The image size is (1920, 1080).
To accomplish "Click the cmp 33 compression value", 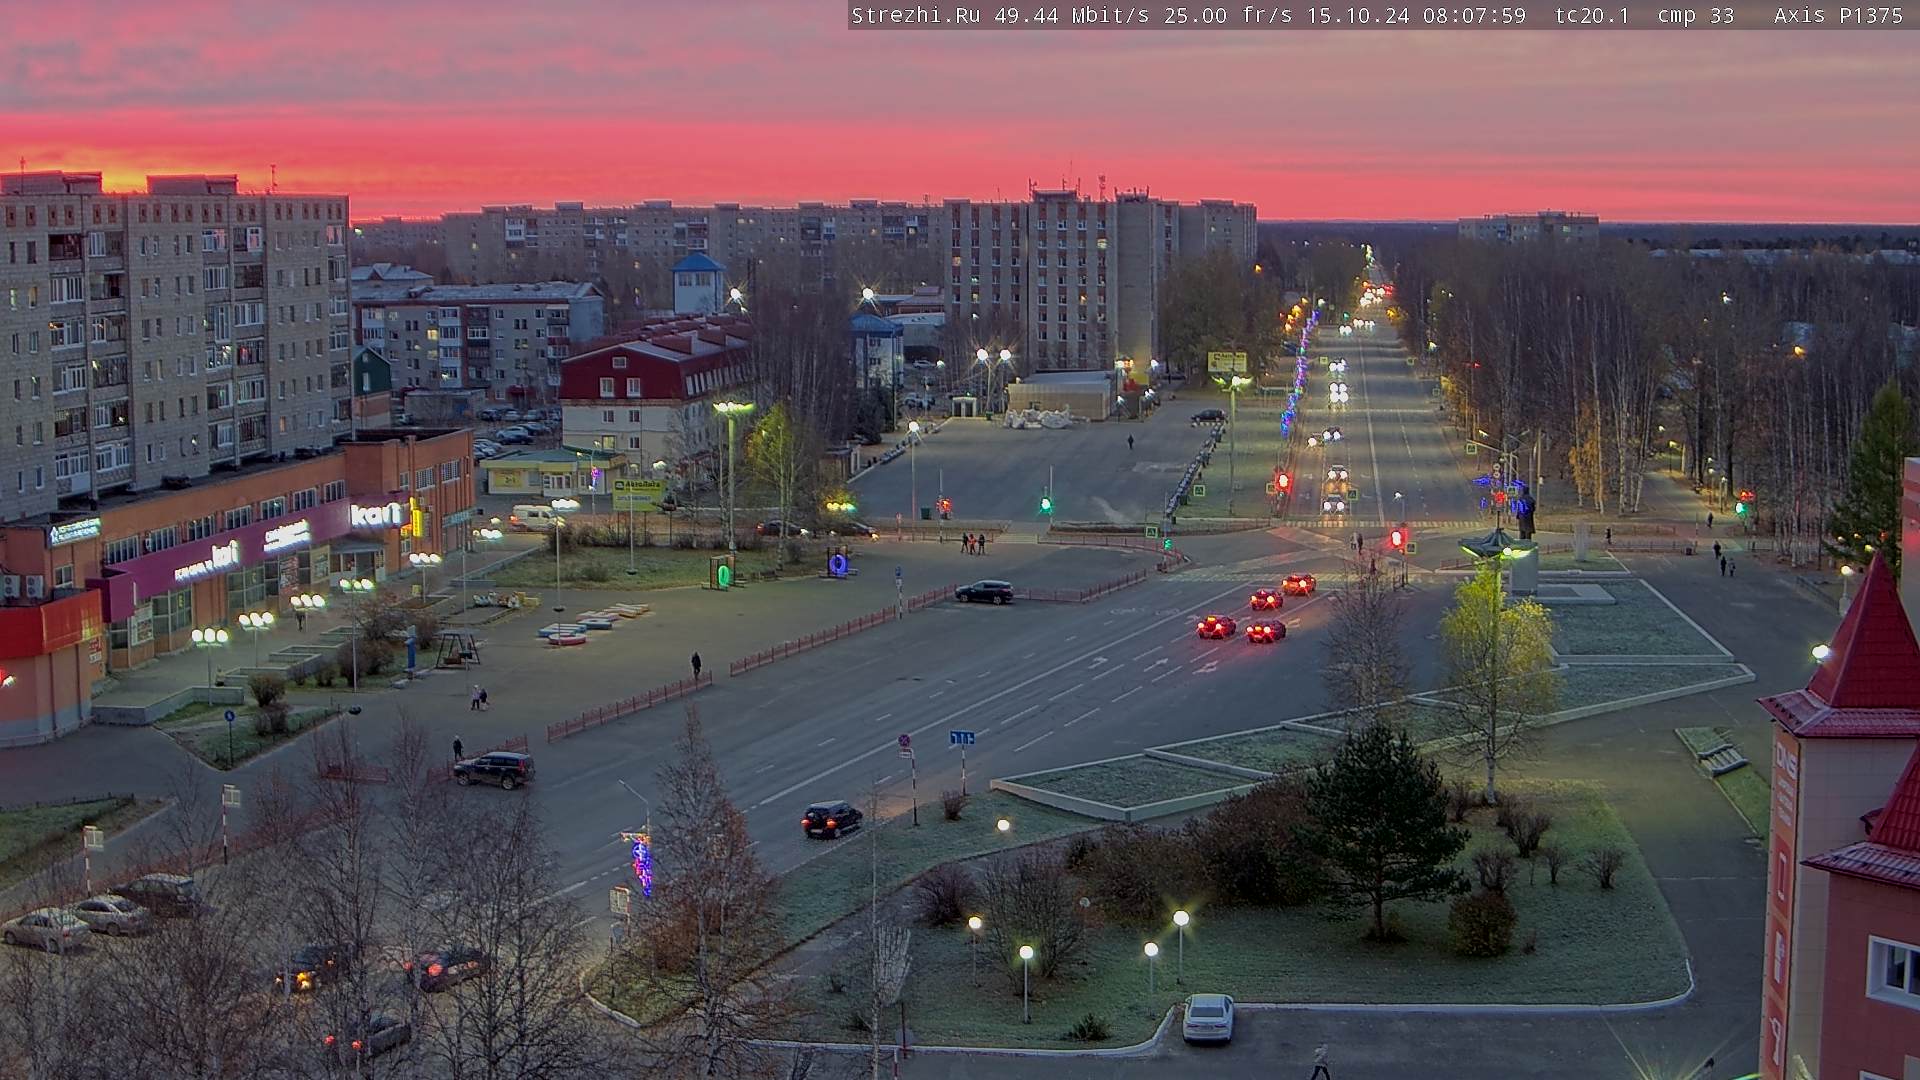I will [1696, 15].
